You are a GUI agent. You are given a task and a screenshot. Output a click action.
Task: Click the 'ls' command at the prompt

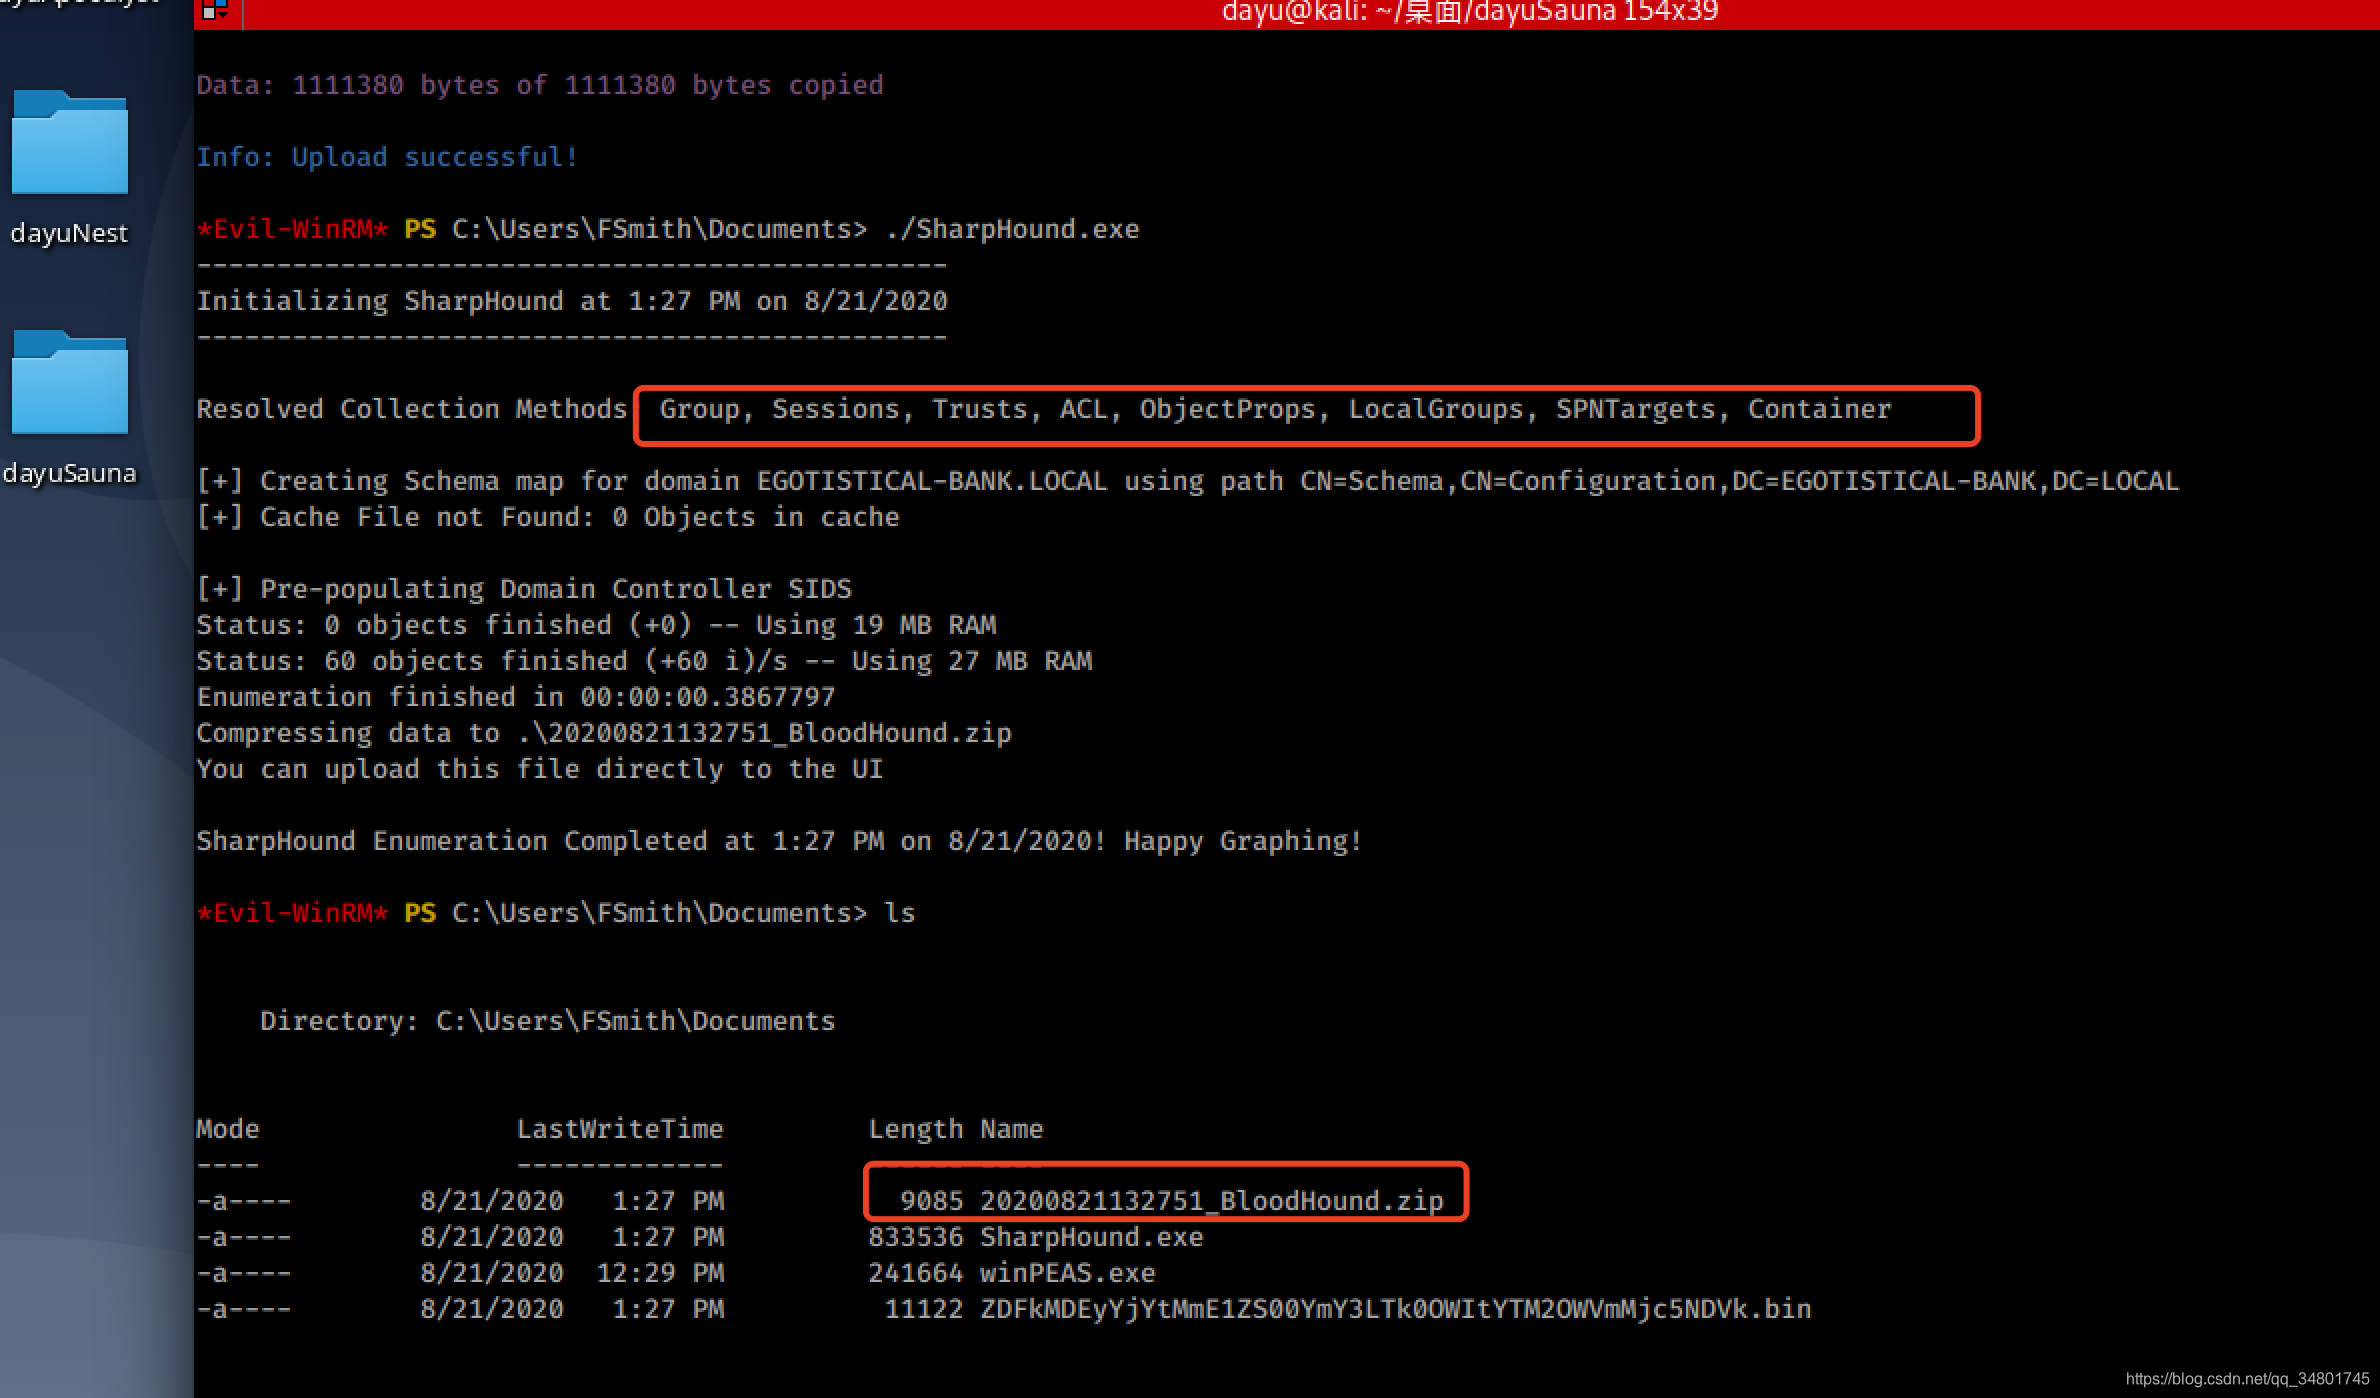click(900, 913)
